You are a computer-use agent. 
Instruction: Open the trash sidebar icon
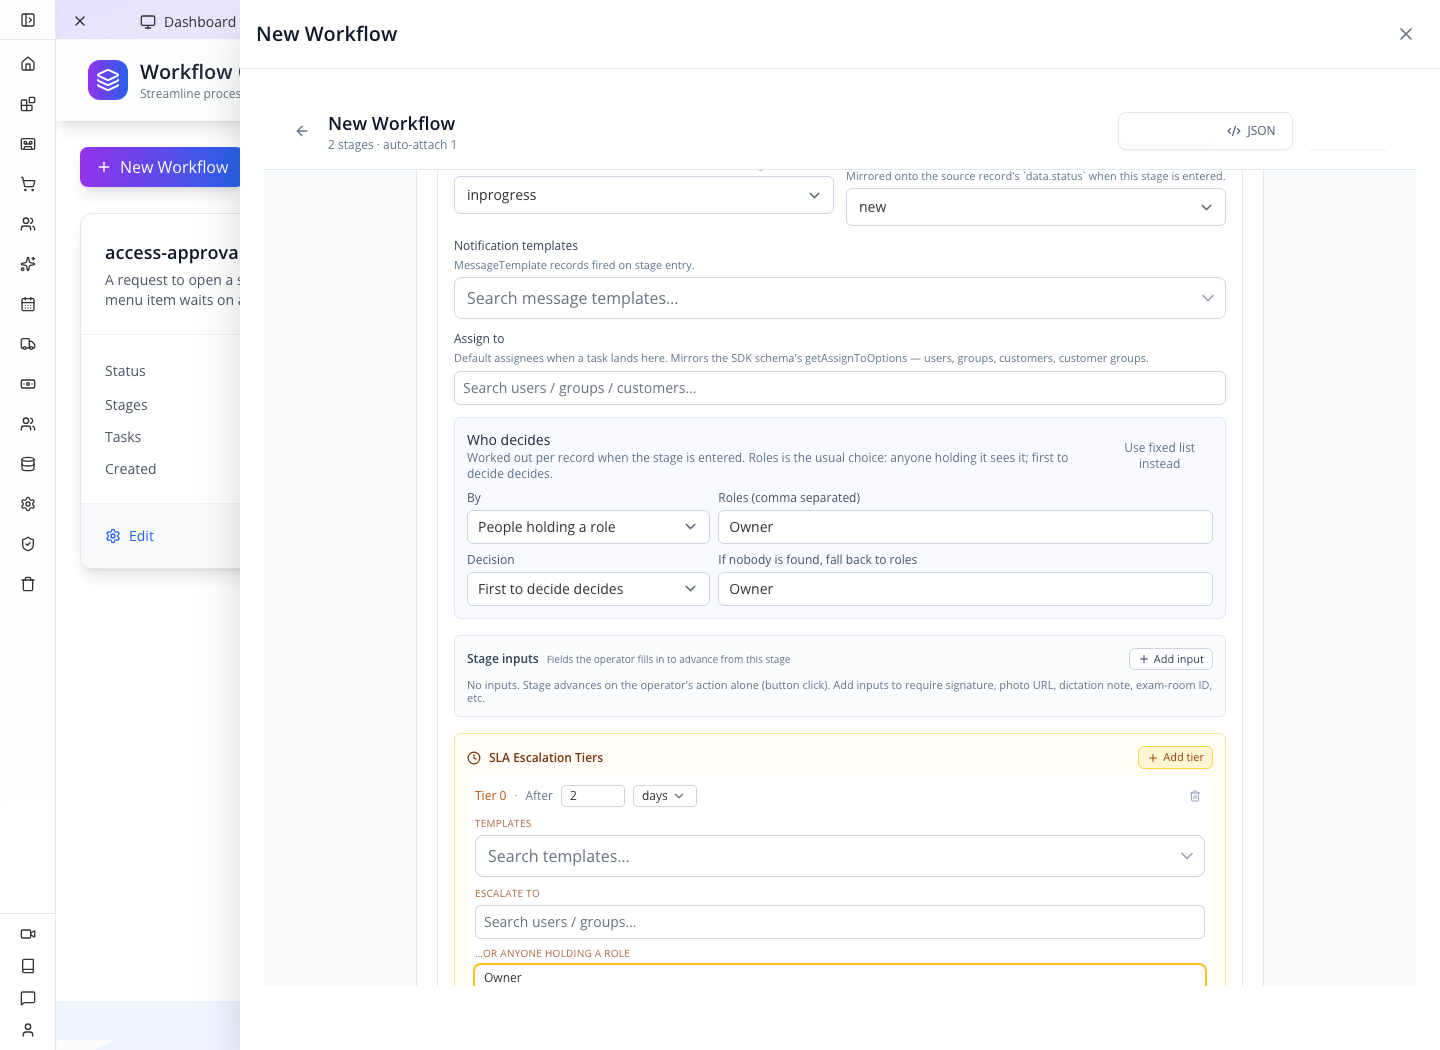click(28, 584)
